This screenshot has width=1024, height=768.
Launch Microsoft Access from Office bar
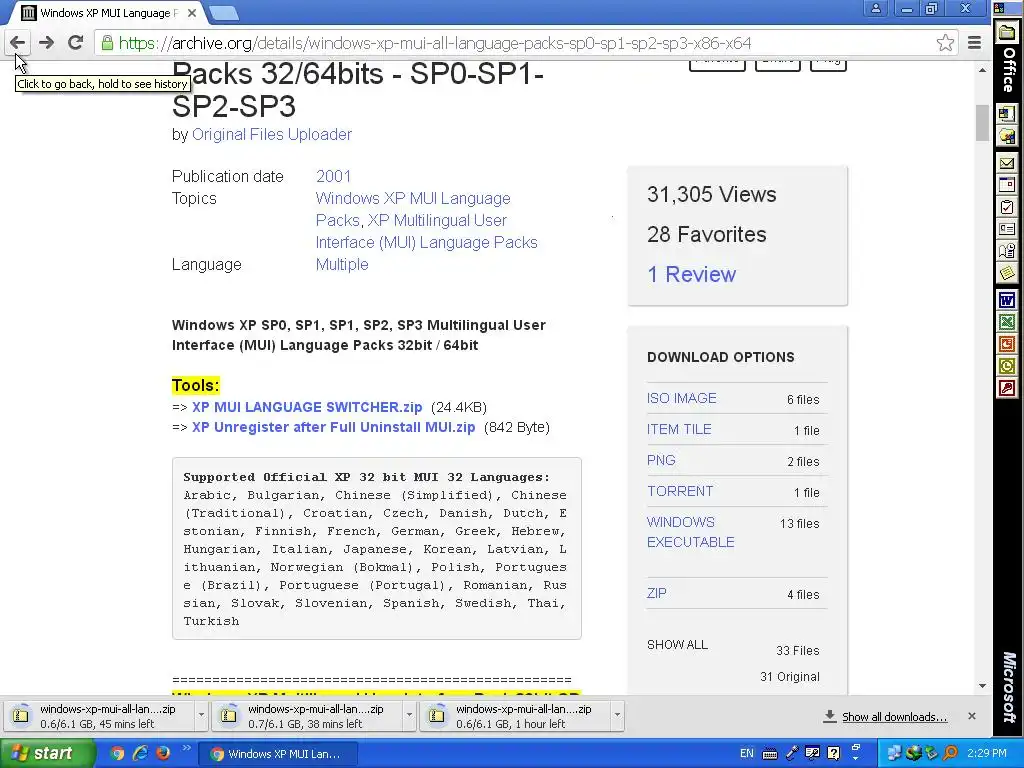[x=1007, y=388]
